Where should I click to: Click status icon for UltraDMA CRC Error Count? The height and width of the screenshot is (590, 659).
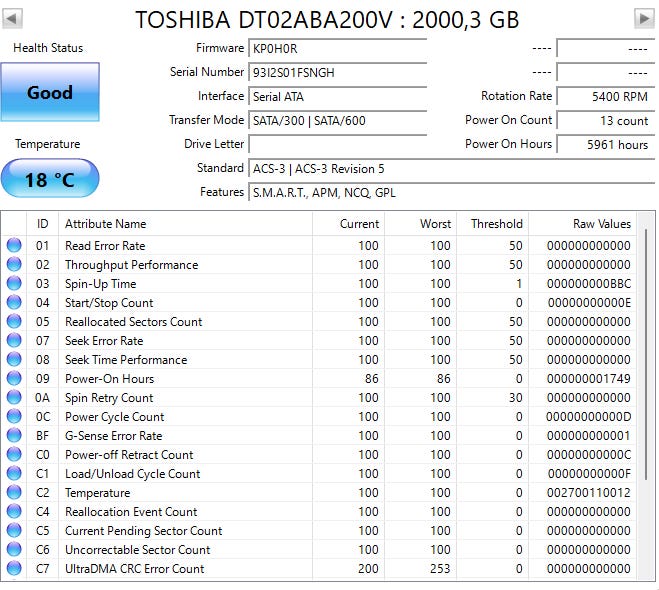[x=14, y=568]
